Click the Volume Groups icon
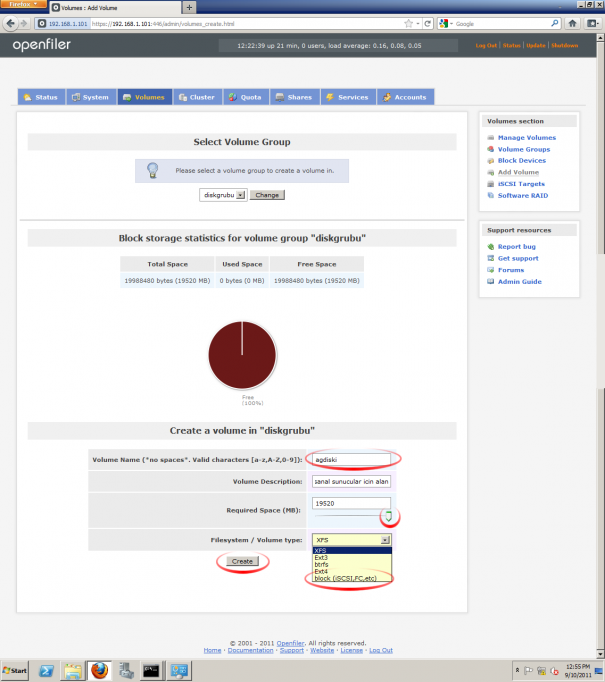 pos(491,149)
